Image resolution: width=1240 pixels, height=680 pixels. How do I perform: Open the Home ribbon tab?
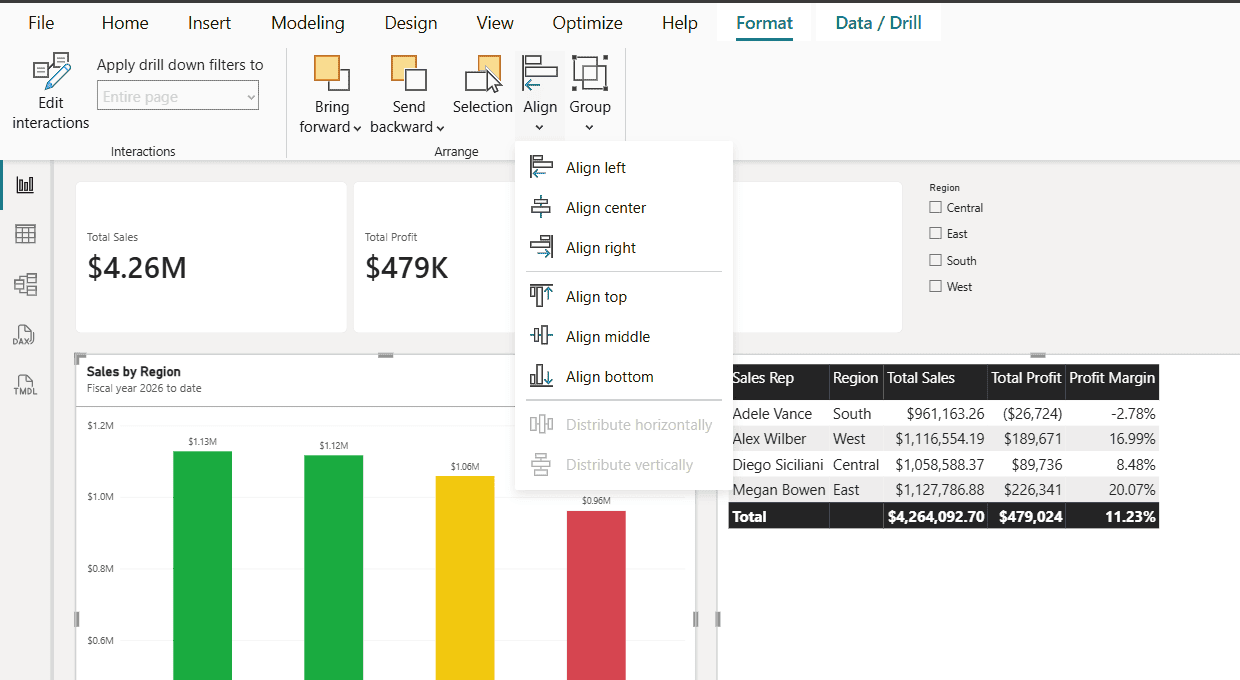pos(125,22)
